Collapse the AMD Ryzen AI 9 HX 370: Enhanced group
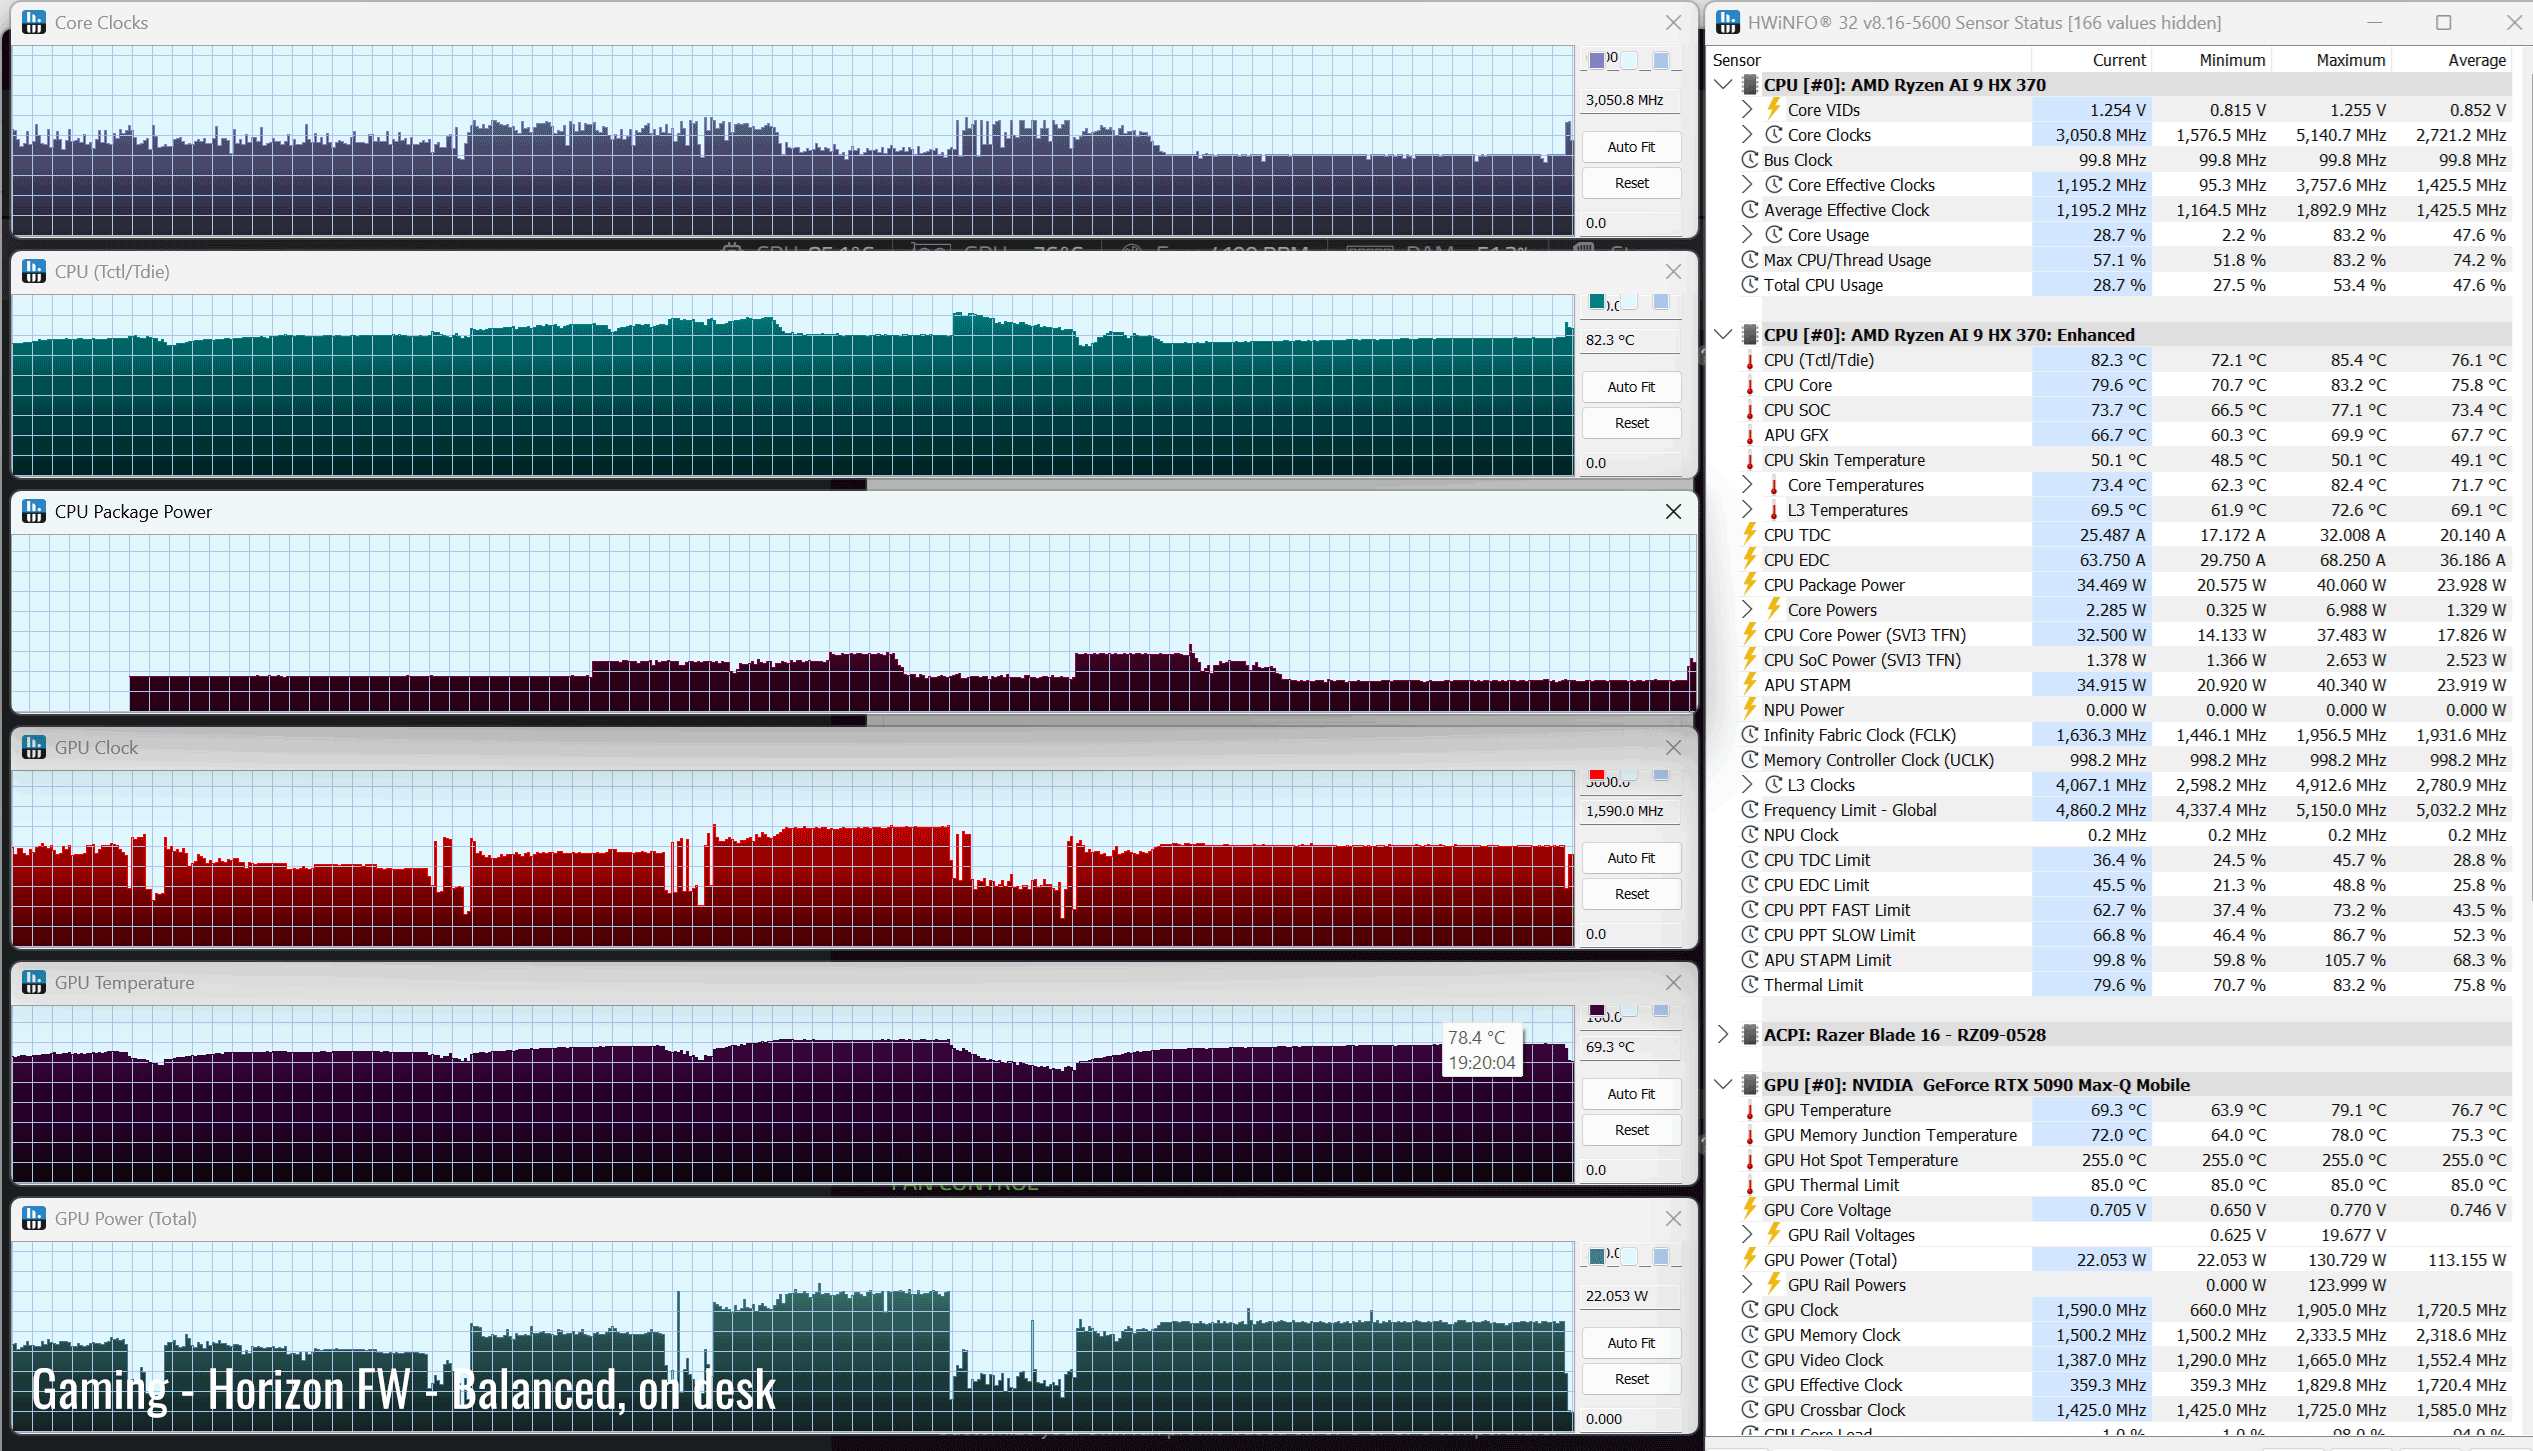2533x1451 pixels. click(x=1723, y=335)
